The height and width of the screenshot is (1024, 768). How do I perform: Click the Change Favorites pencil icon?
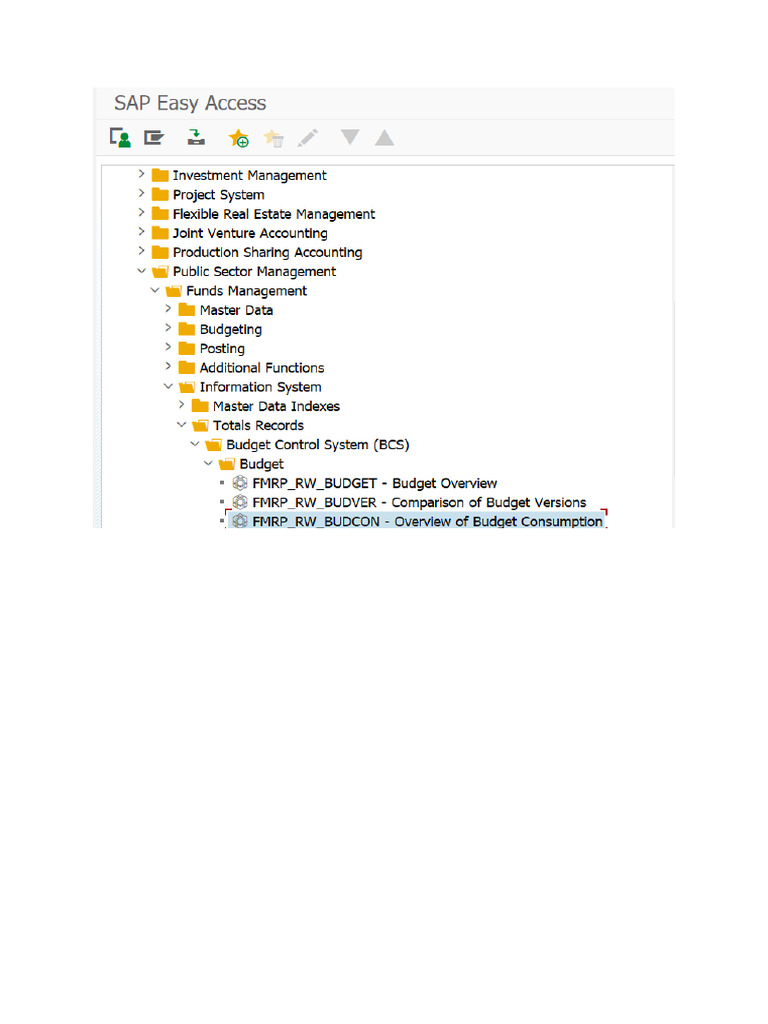(x=308, y=138)
